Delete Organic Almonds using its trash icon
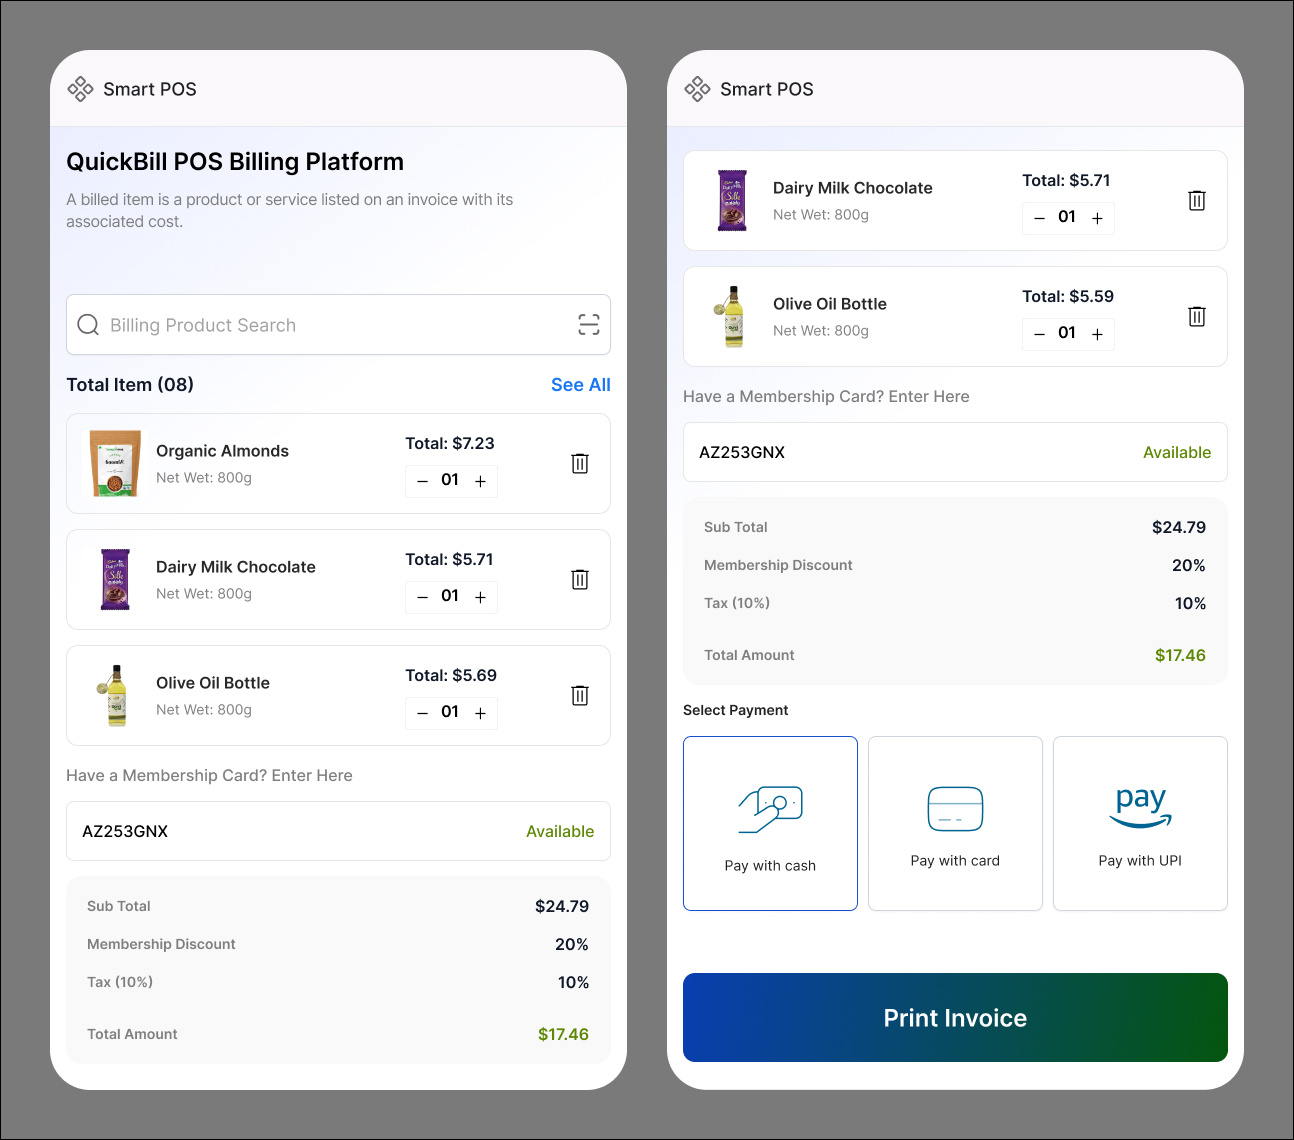Image resolution: width=1294 pixels, height=1140 pixels. (x=580, y=463)
